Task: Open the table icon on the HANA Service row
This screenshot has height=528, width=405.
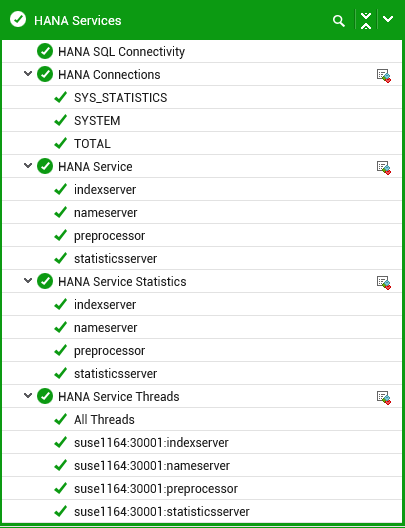Action: tap(383, 168)
